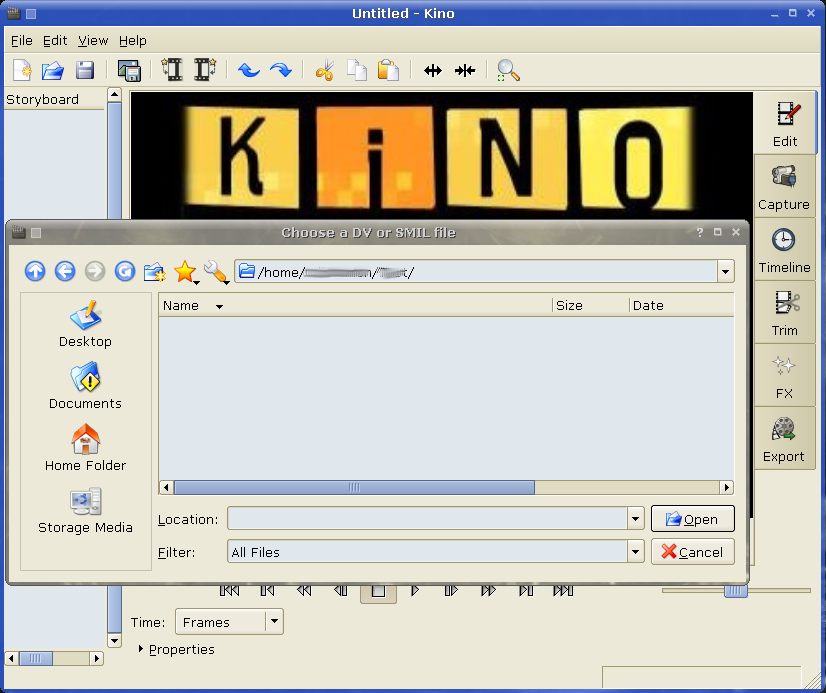The width and height of the screenshot is (826, 693).
Task: Cut scene using scissors icon
Action: click(x=325, y=70)
